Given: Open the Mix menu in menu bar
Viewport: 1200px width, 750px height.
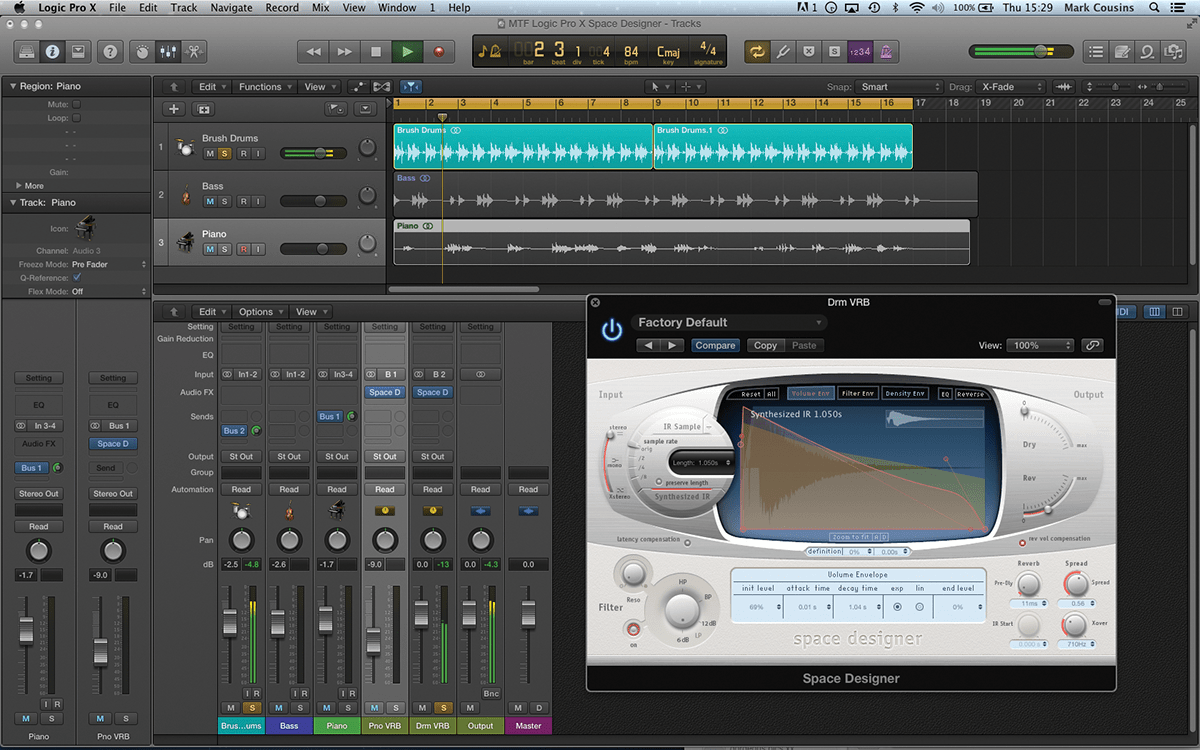Looking at the screenshot, I should 320,8.
